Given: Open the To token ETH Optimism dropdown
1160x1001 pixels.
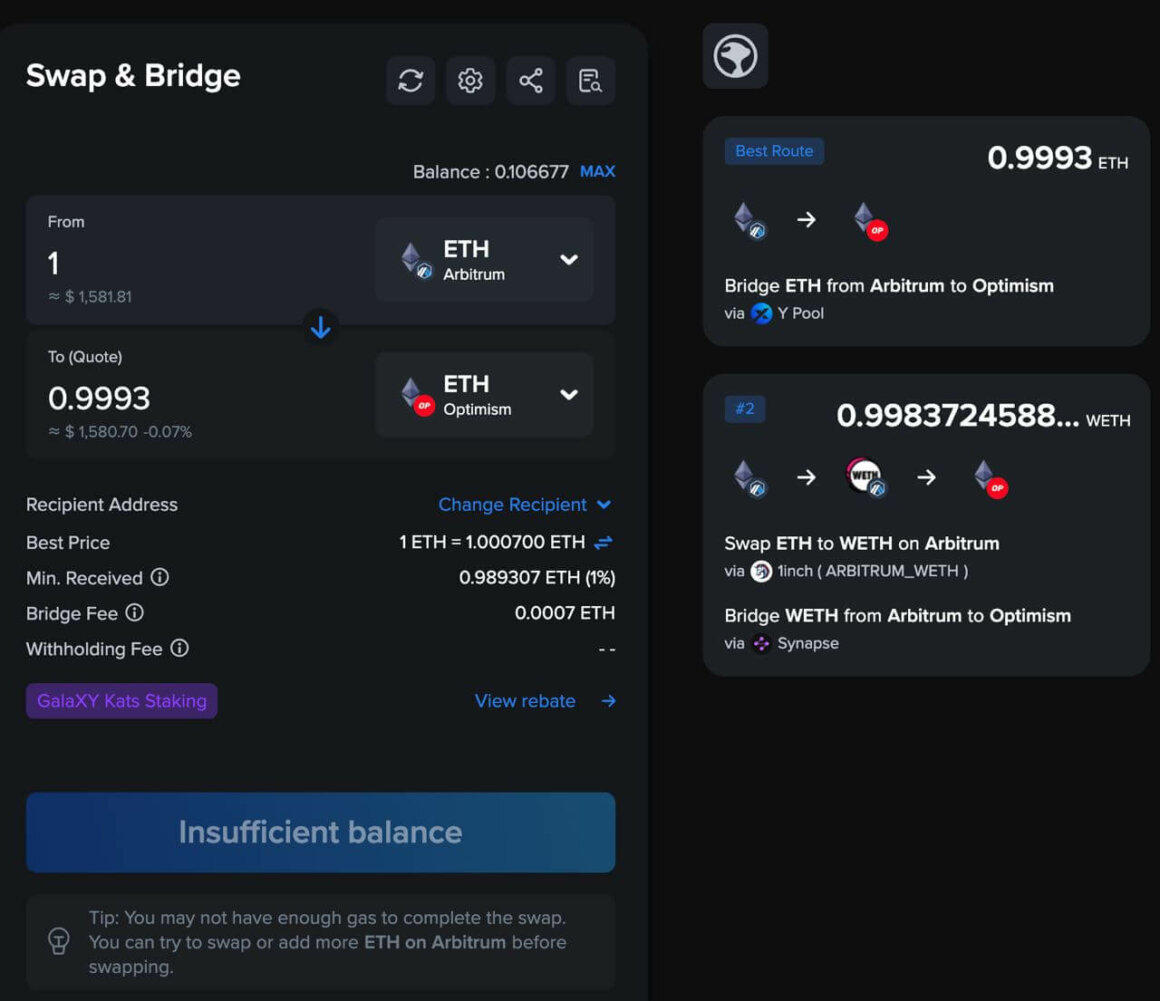Looking at the screenshot, I should coord(484,395).
